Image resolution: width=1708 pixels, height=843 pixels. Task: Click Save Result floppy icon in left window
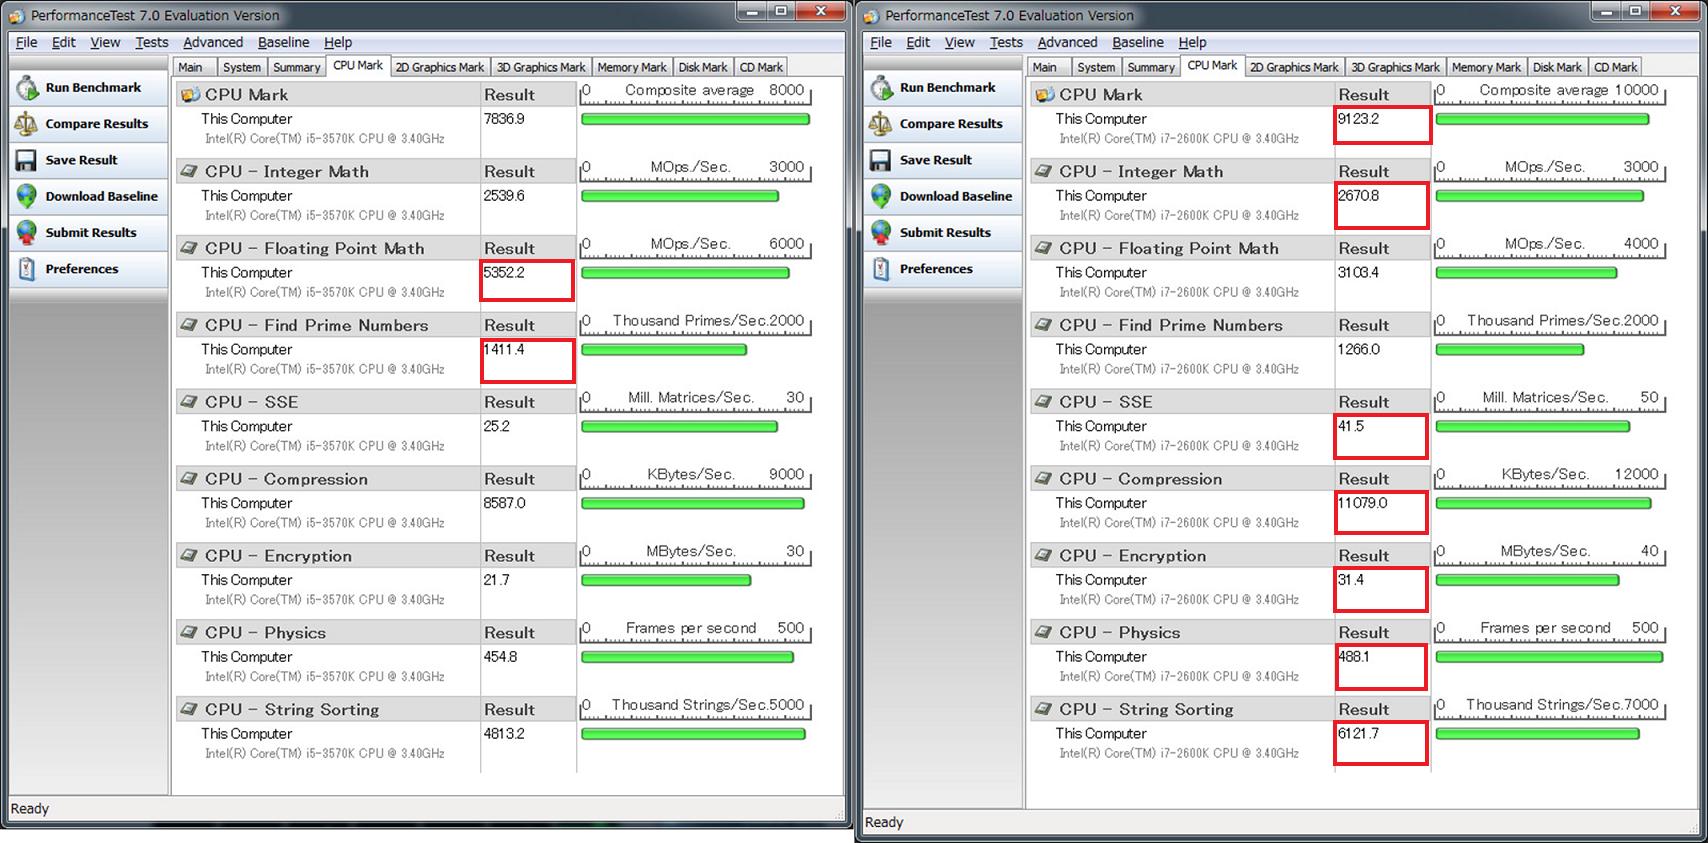tap(27, 160)
